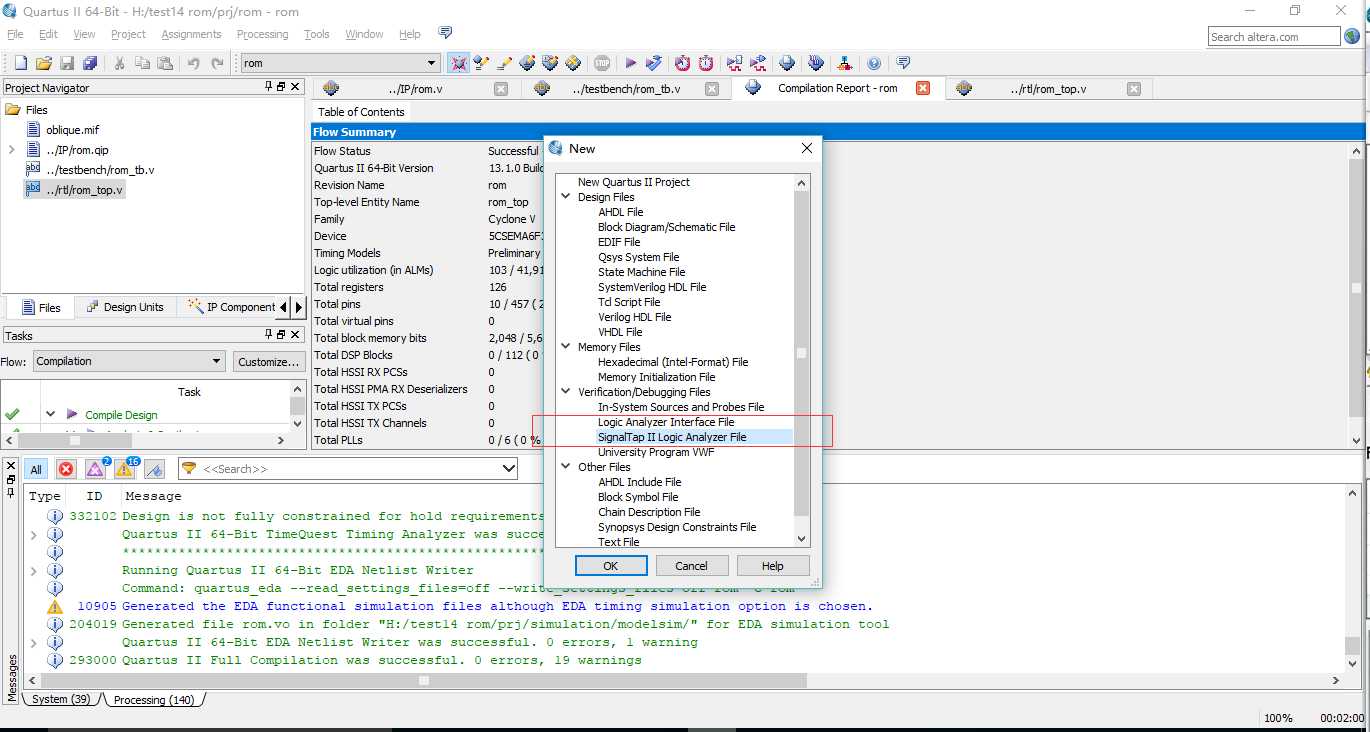The width and height of the screenshot is (1370, 732).
Task: Select SignalTap II Logic Analyzer File
Action: [x=672, y=437]
